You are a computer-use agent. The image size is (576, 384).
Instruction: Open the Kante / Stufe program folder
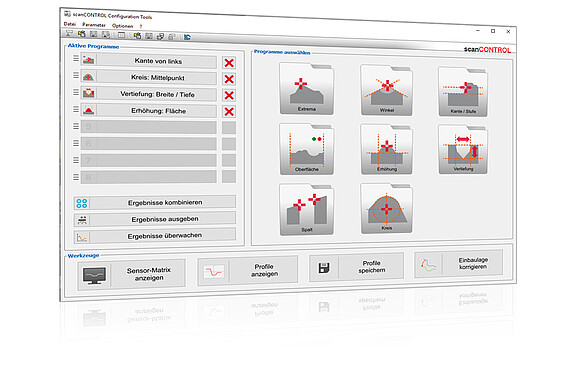[x=463, y=91]
